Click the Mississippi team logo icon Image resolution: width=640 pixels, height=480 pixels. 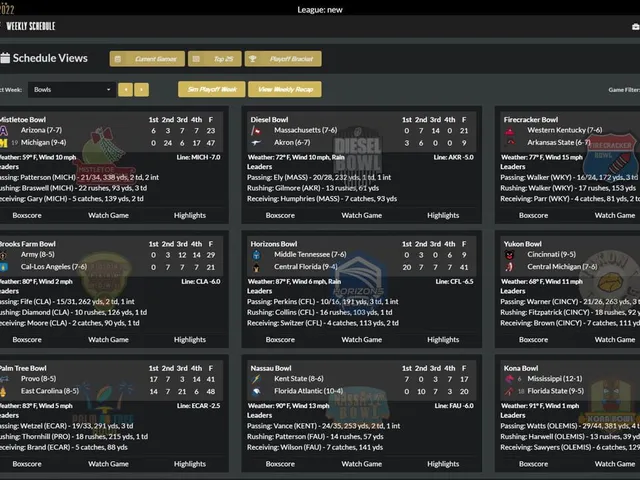point(509,379)
